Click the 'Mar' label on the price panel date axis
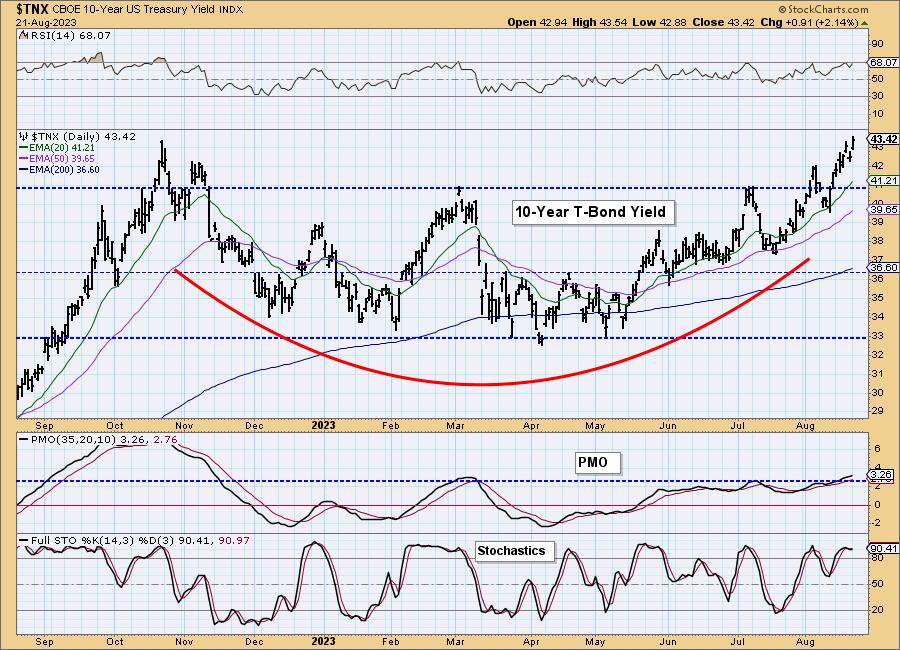 456,425
